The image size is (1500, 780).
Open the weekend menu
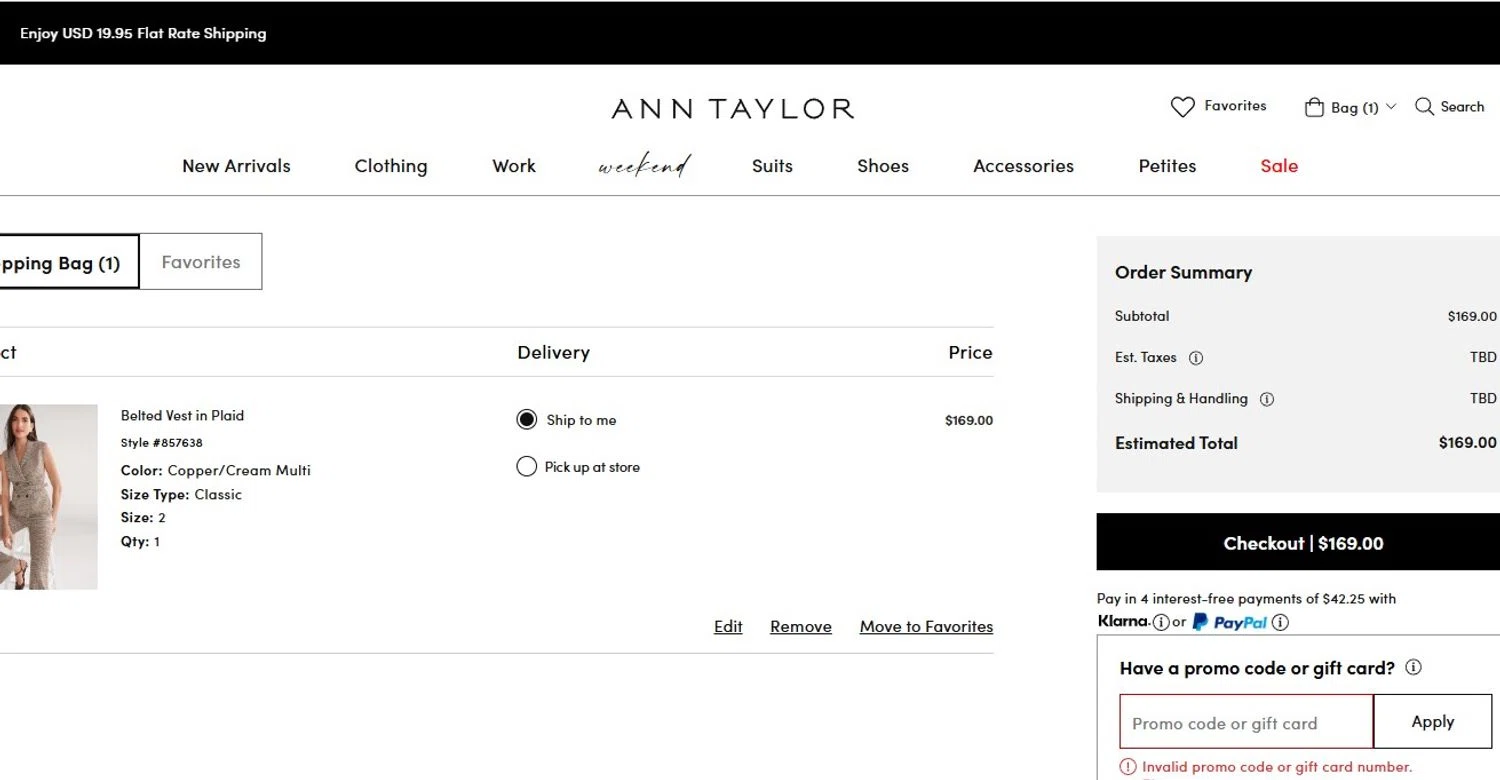[x=644, y=166]
